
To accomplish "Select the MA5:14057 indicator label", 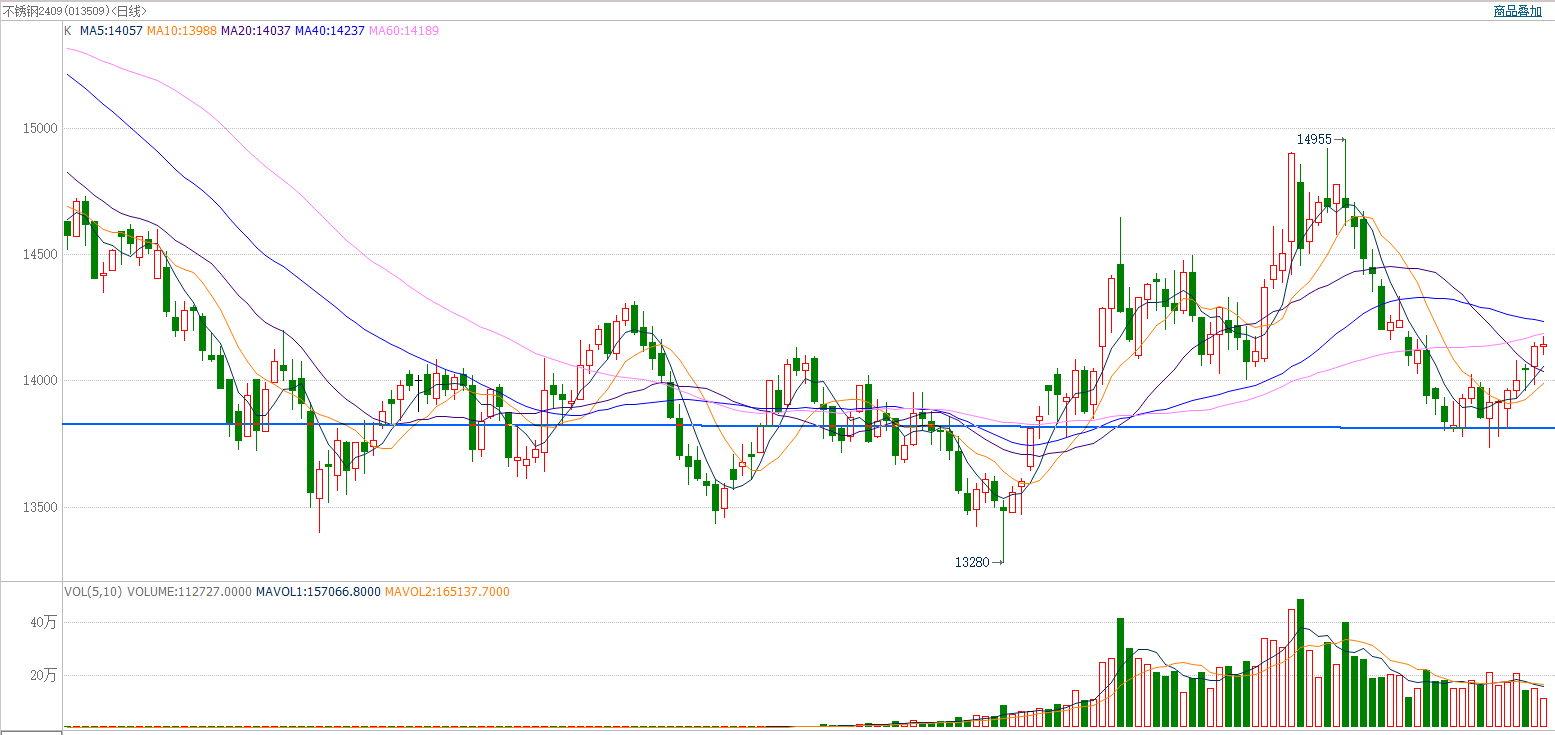I will point(111,31).
